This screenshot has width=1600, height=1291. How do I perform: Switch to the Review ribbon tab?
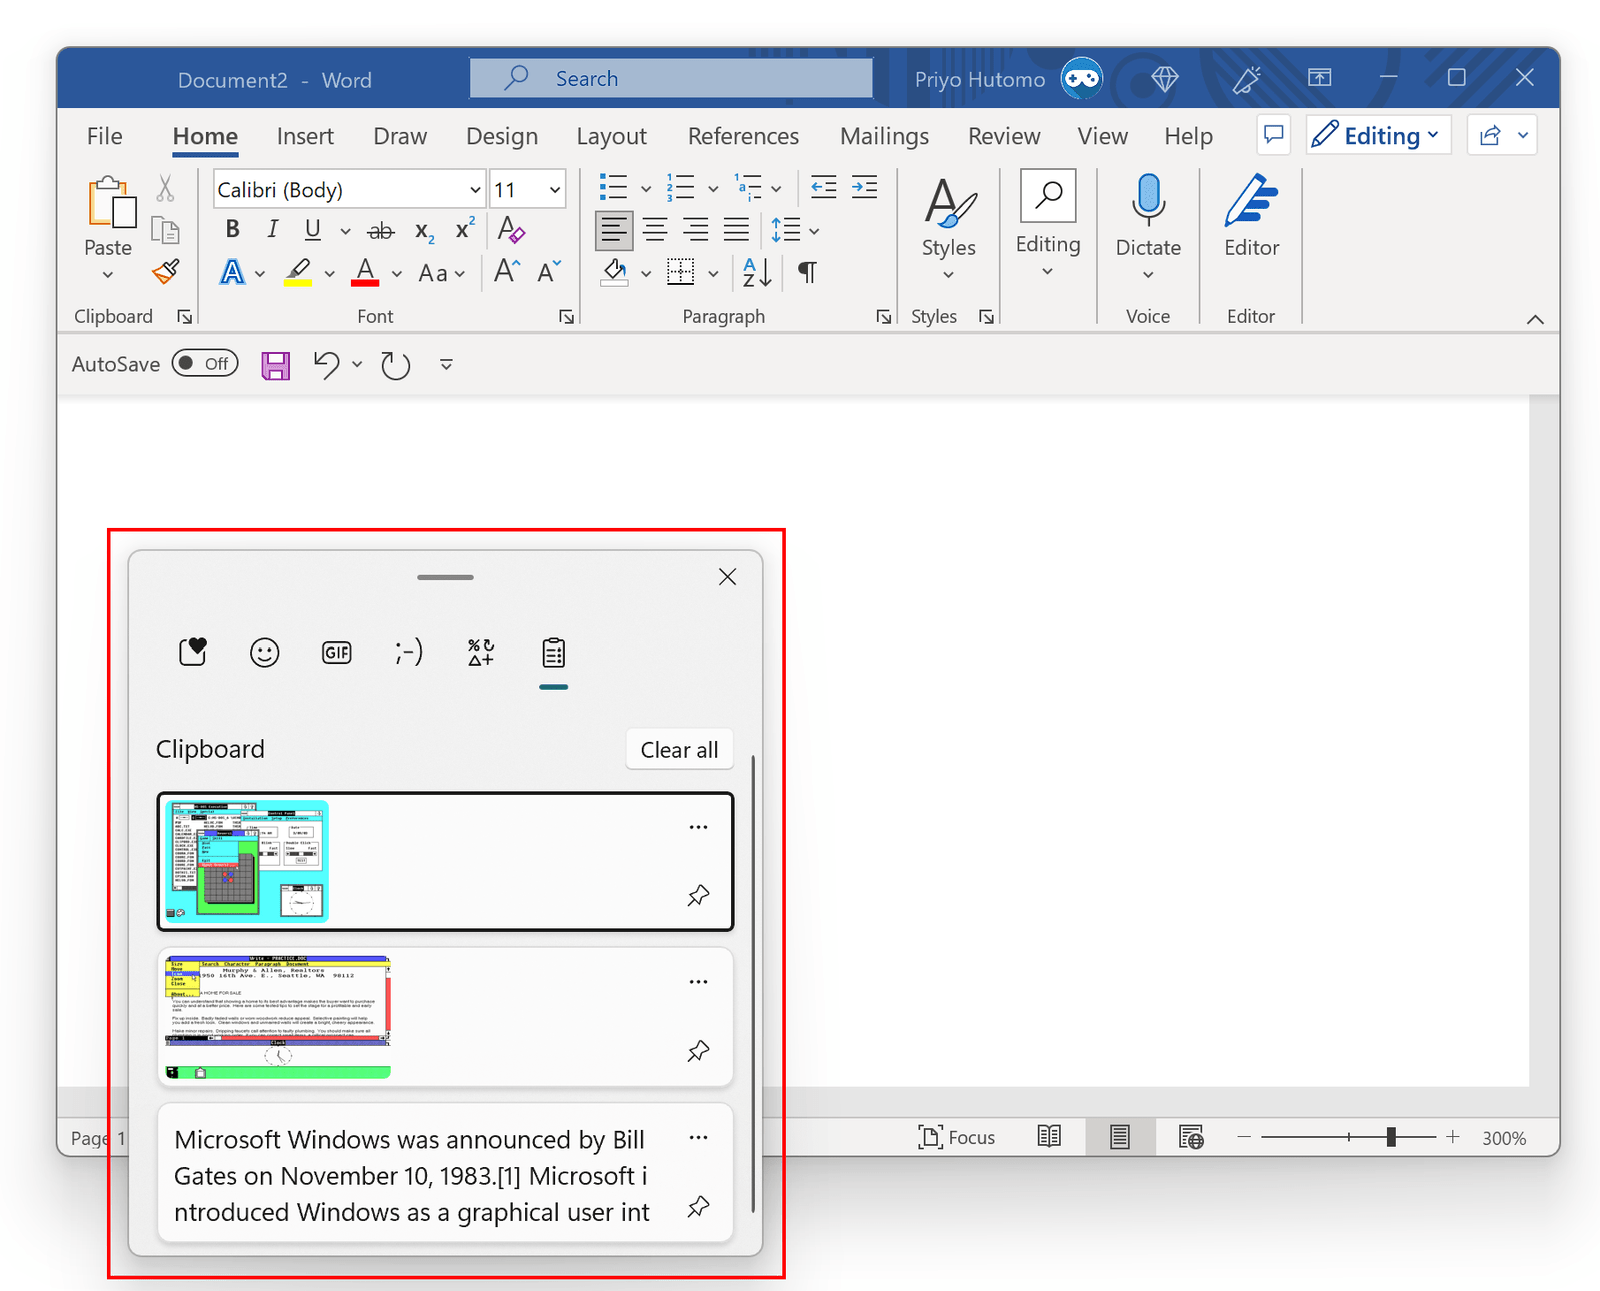point(1004,136)
